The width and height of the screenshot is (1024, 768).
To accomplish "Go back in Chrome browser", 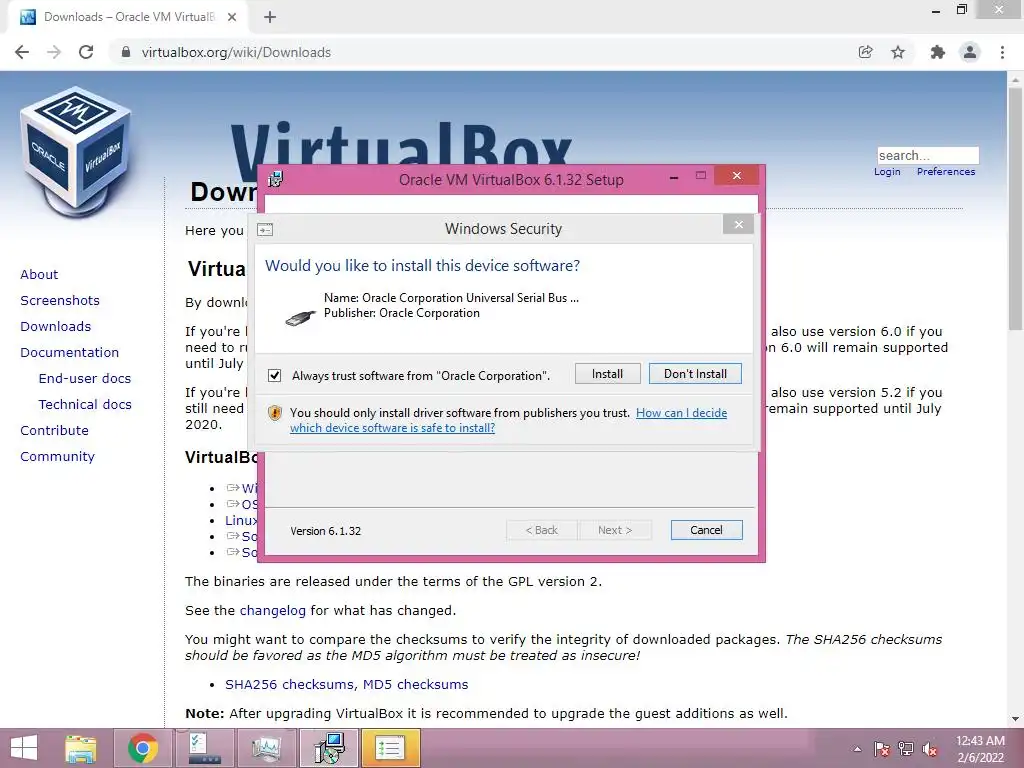I will coord(22,52).
